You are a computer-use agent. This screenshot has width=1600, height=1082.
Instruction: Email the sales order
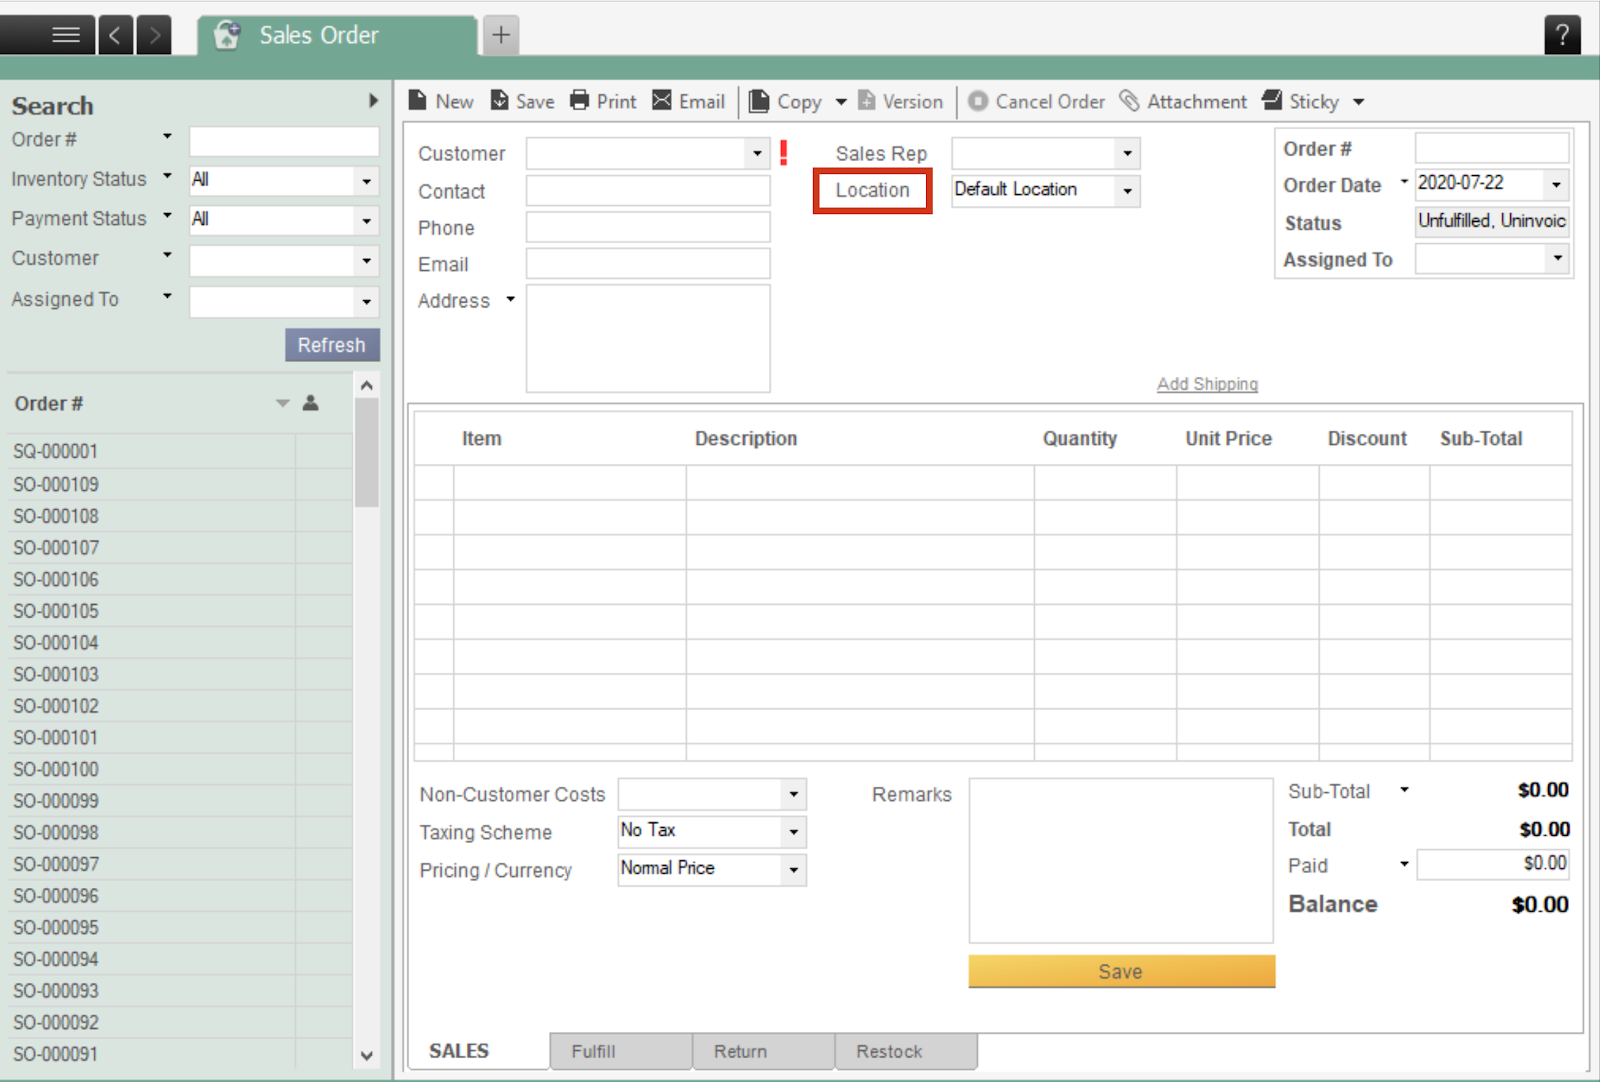(x=689, y=101)
